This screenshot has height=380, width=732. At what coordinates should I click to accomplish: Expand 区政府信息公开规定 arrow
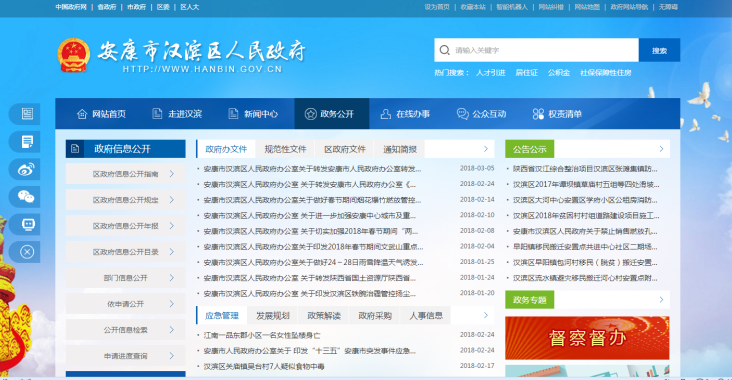[172, 200]
